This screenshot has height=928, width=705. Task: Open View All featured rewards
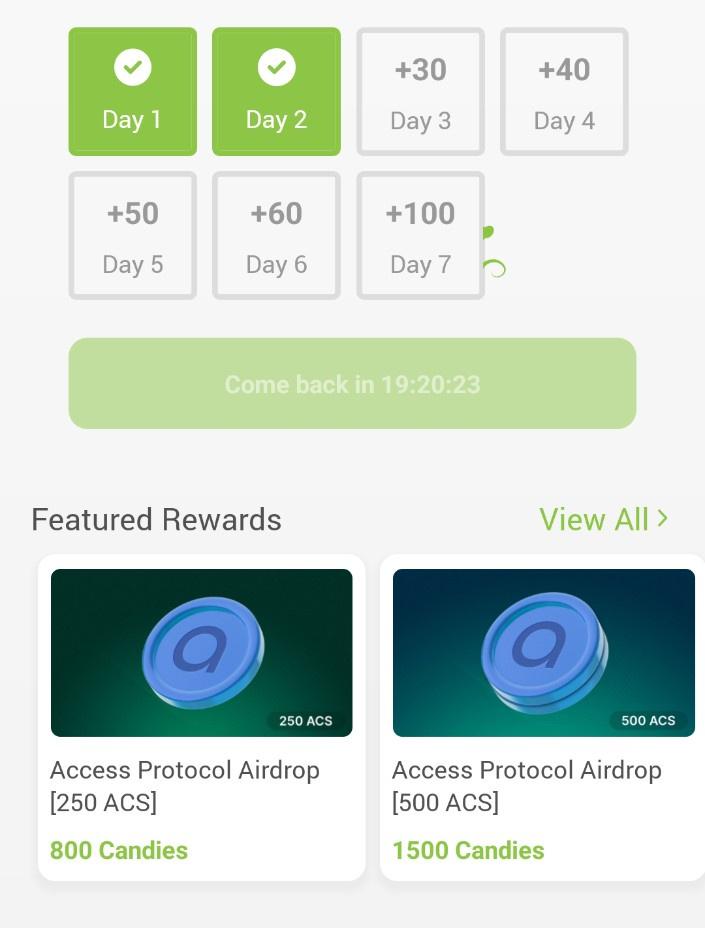[x=604, y=519]
